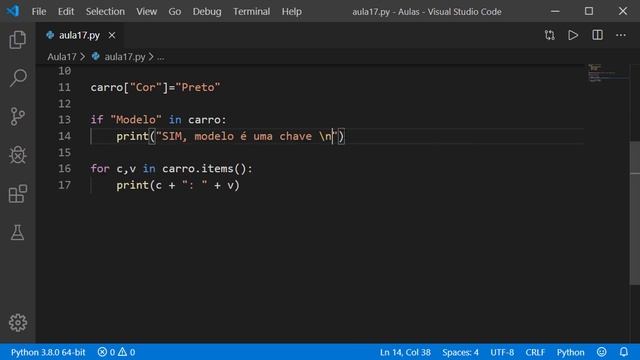Open the Selection menu

tap(105, 11)
